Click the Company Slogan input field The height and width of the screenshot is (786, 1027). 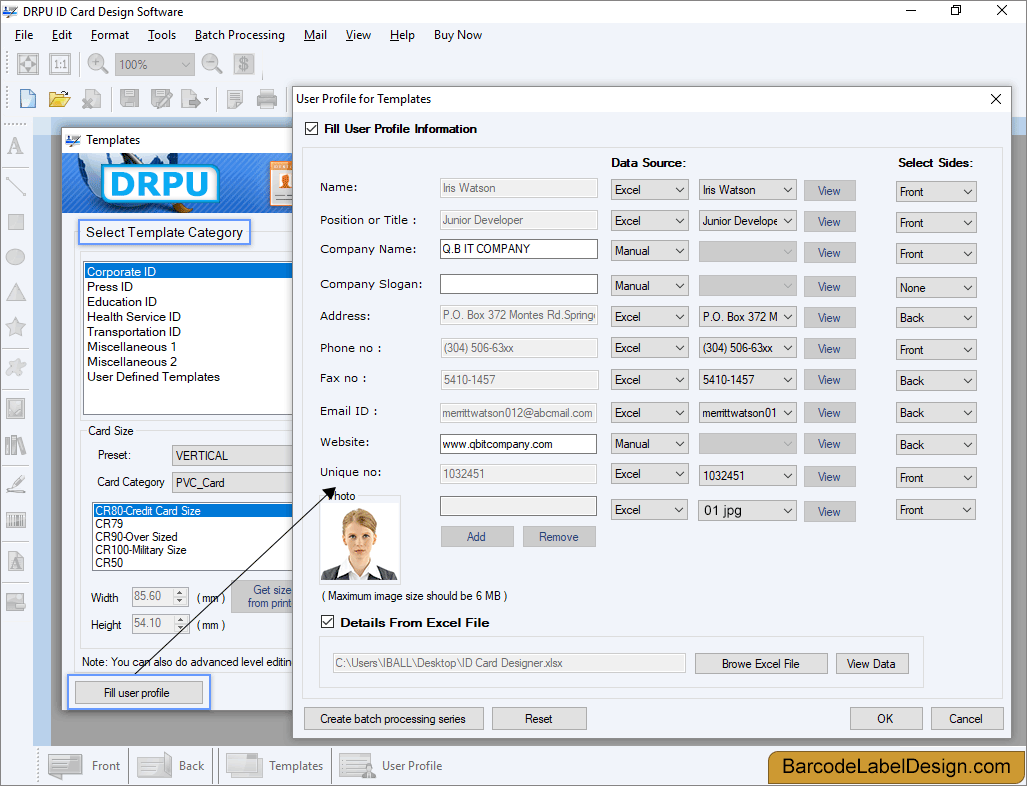[519, 284]
